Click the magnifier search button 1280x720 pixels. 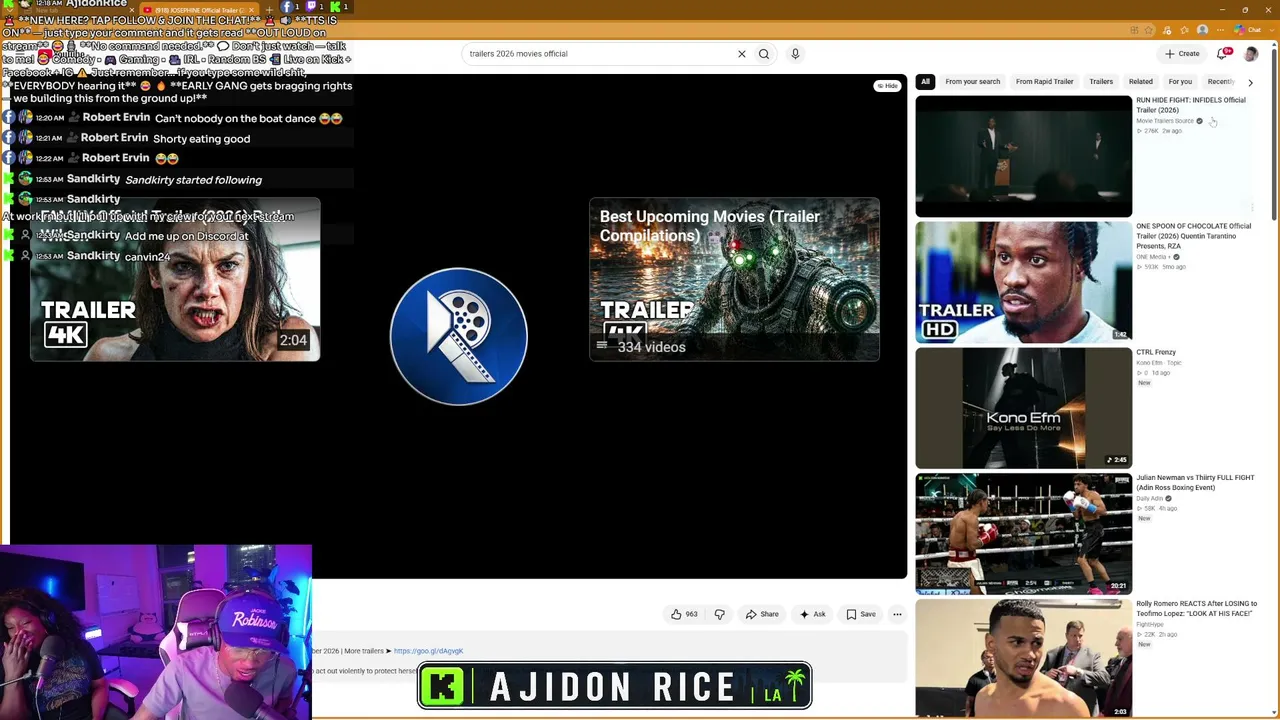point(764,54)
